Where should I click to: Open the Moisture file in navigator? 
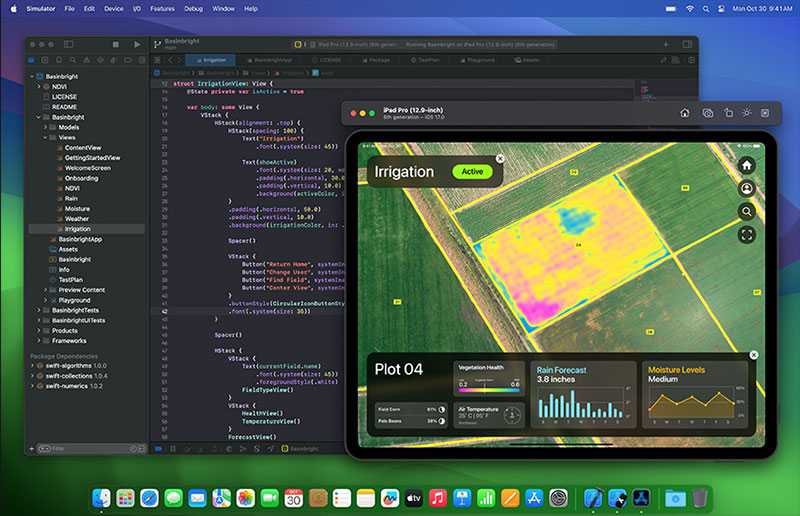pyautogui.click(x=76, y=208)
